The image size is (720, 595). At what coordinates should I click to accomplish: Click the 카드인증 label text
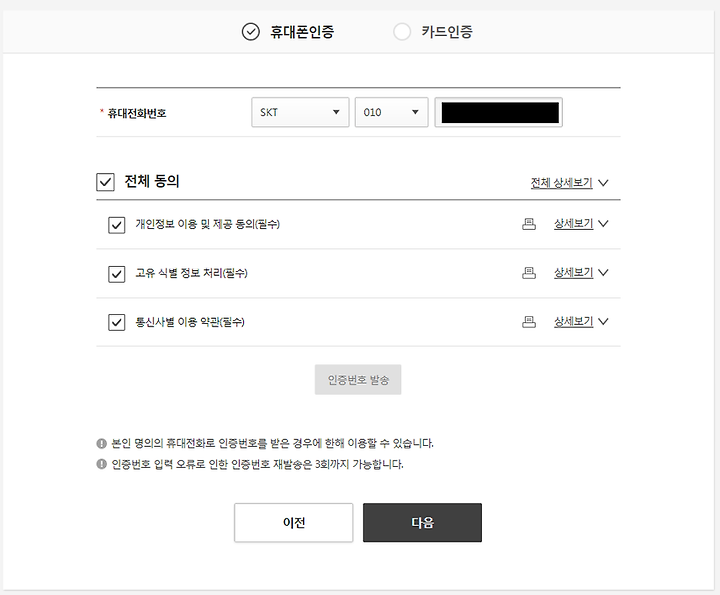tap(447, 32)
